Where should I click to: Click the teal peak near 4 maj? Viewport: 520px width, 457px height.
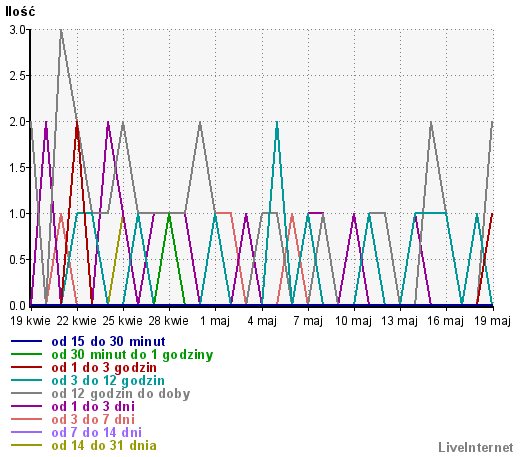point(277,123)
